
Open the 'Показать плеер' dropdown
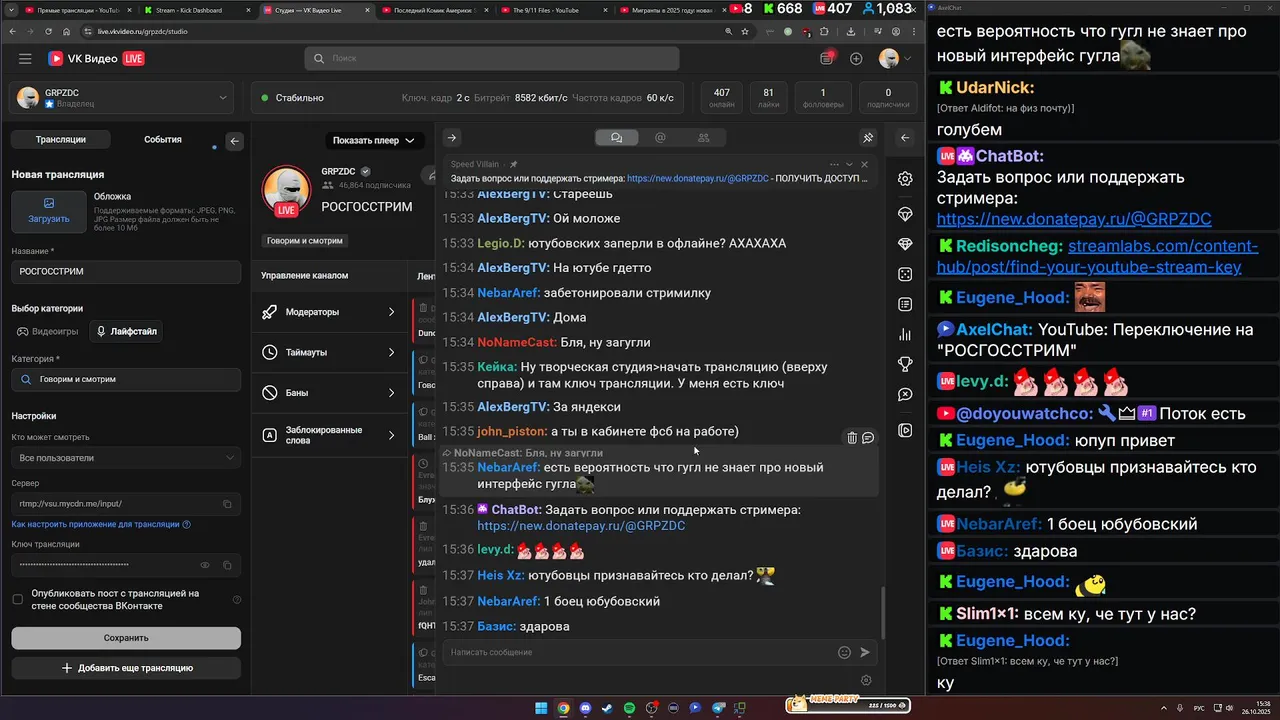point(373,140)
